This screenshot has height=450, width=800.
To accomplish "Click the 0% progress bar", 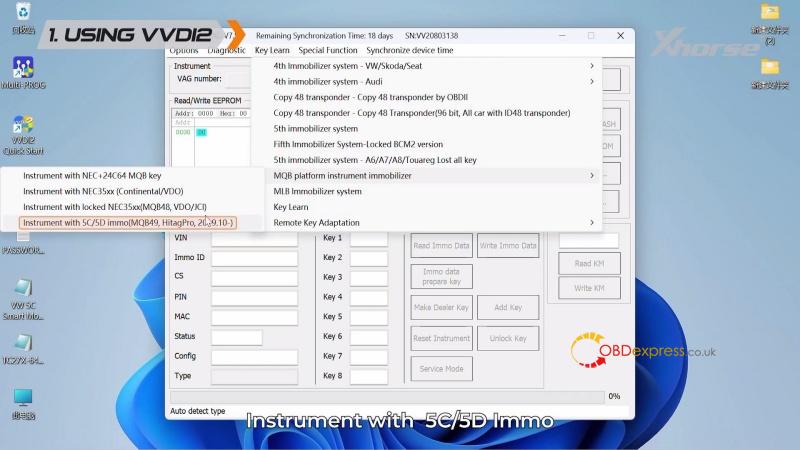I will pyautogui.click(x=387, y=396).
